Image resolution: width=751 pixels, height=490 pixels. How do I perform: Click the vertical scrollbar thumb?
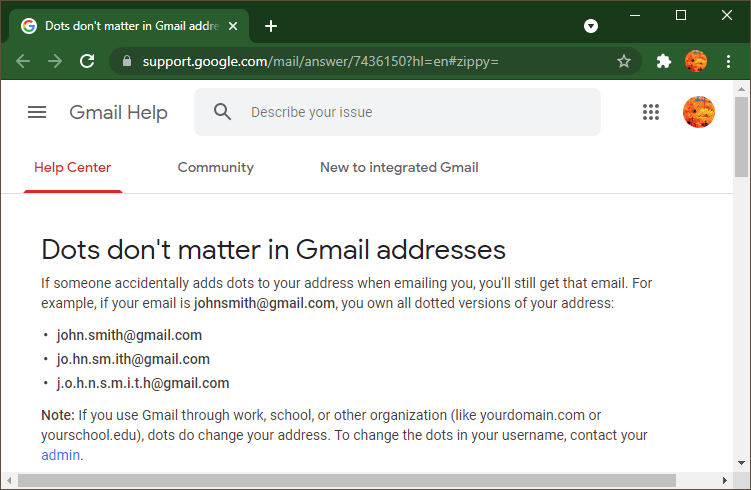tap(741, 137)
